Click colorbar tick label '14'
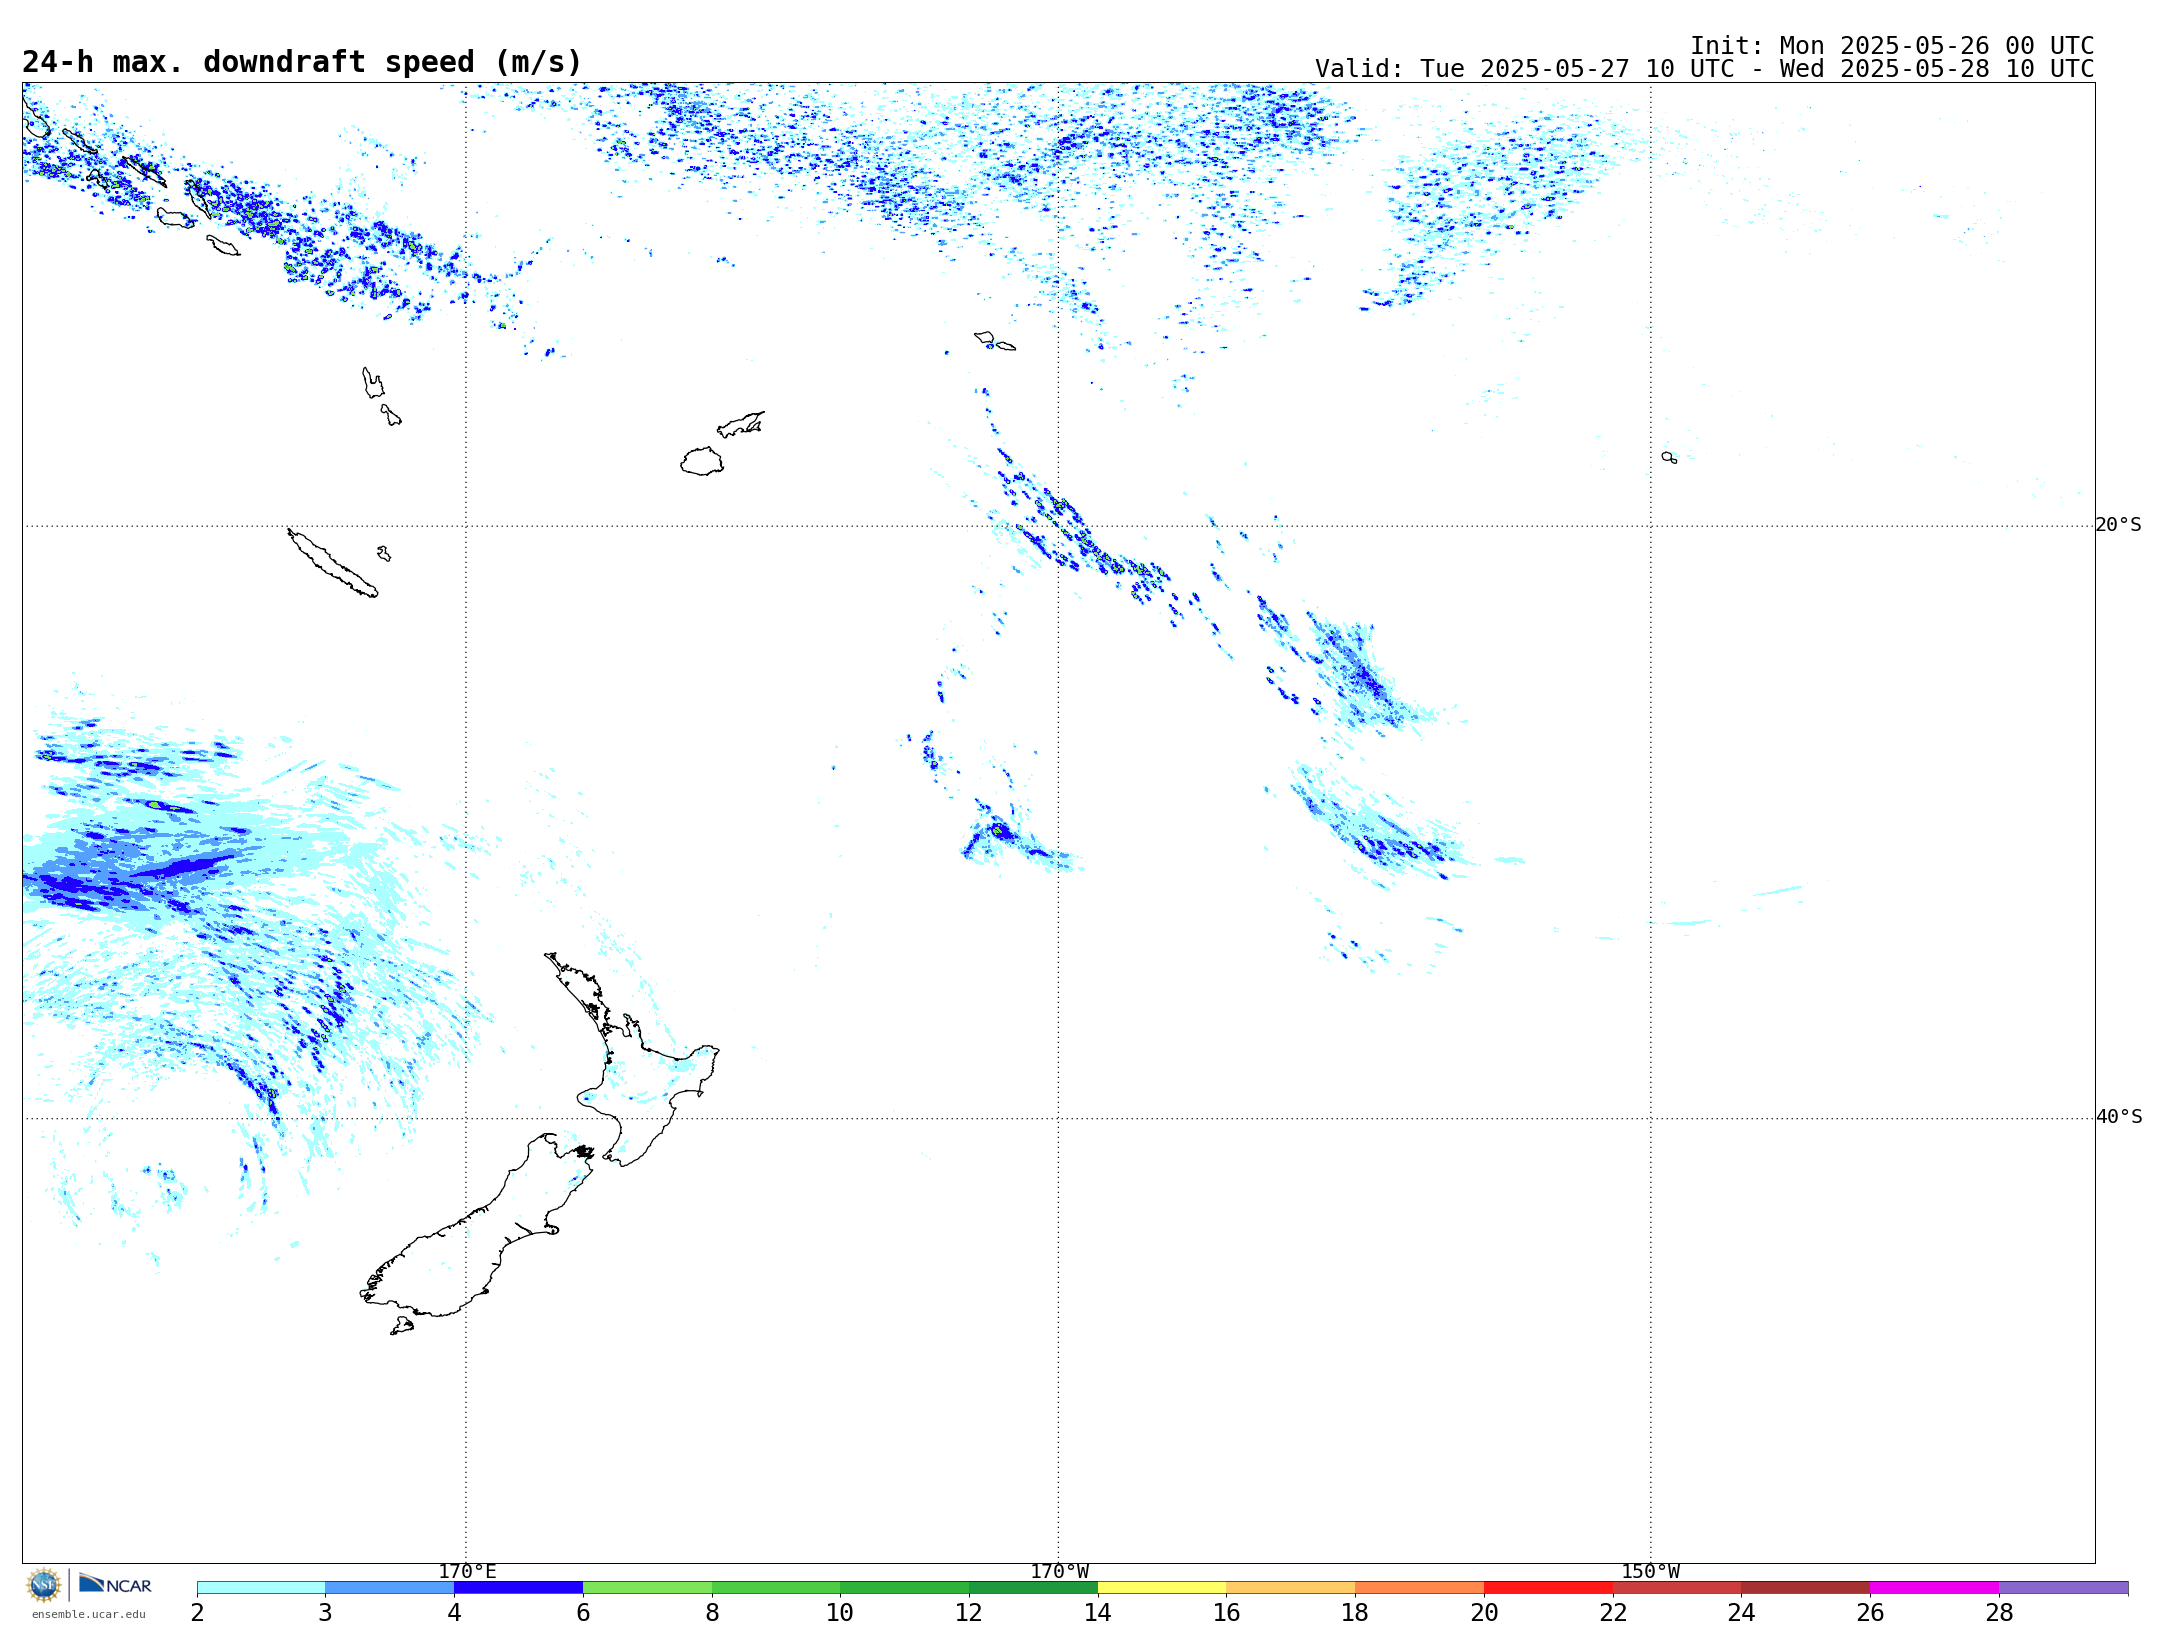This screenshot has height=1626, width=2160. point(1098,1612)
